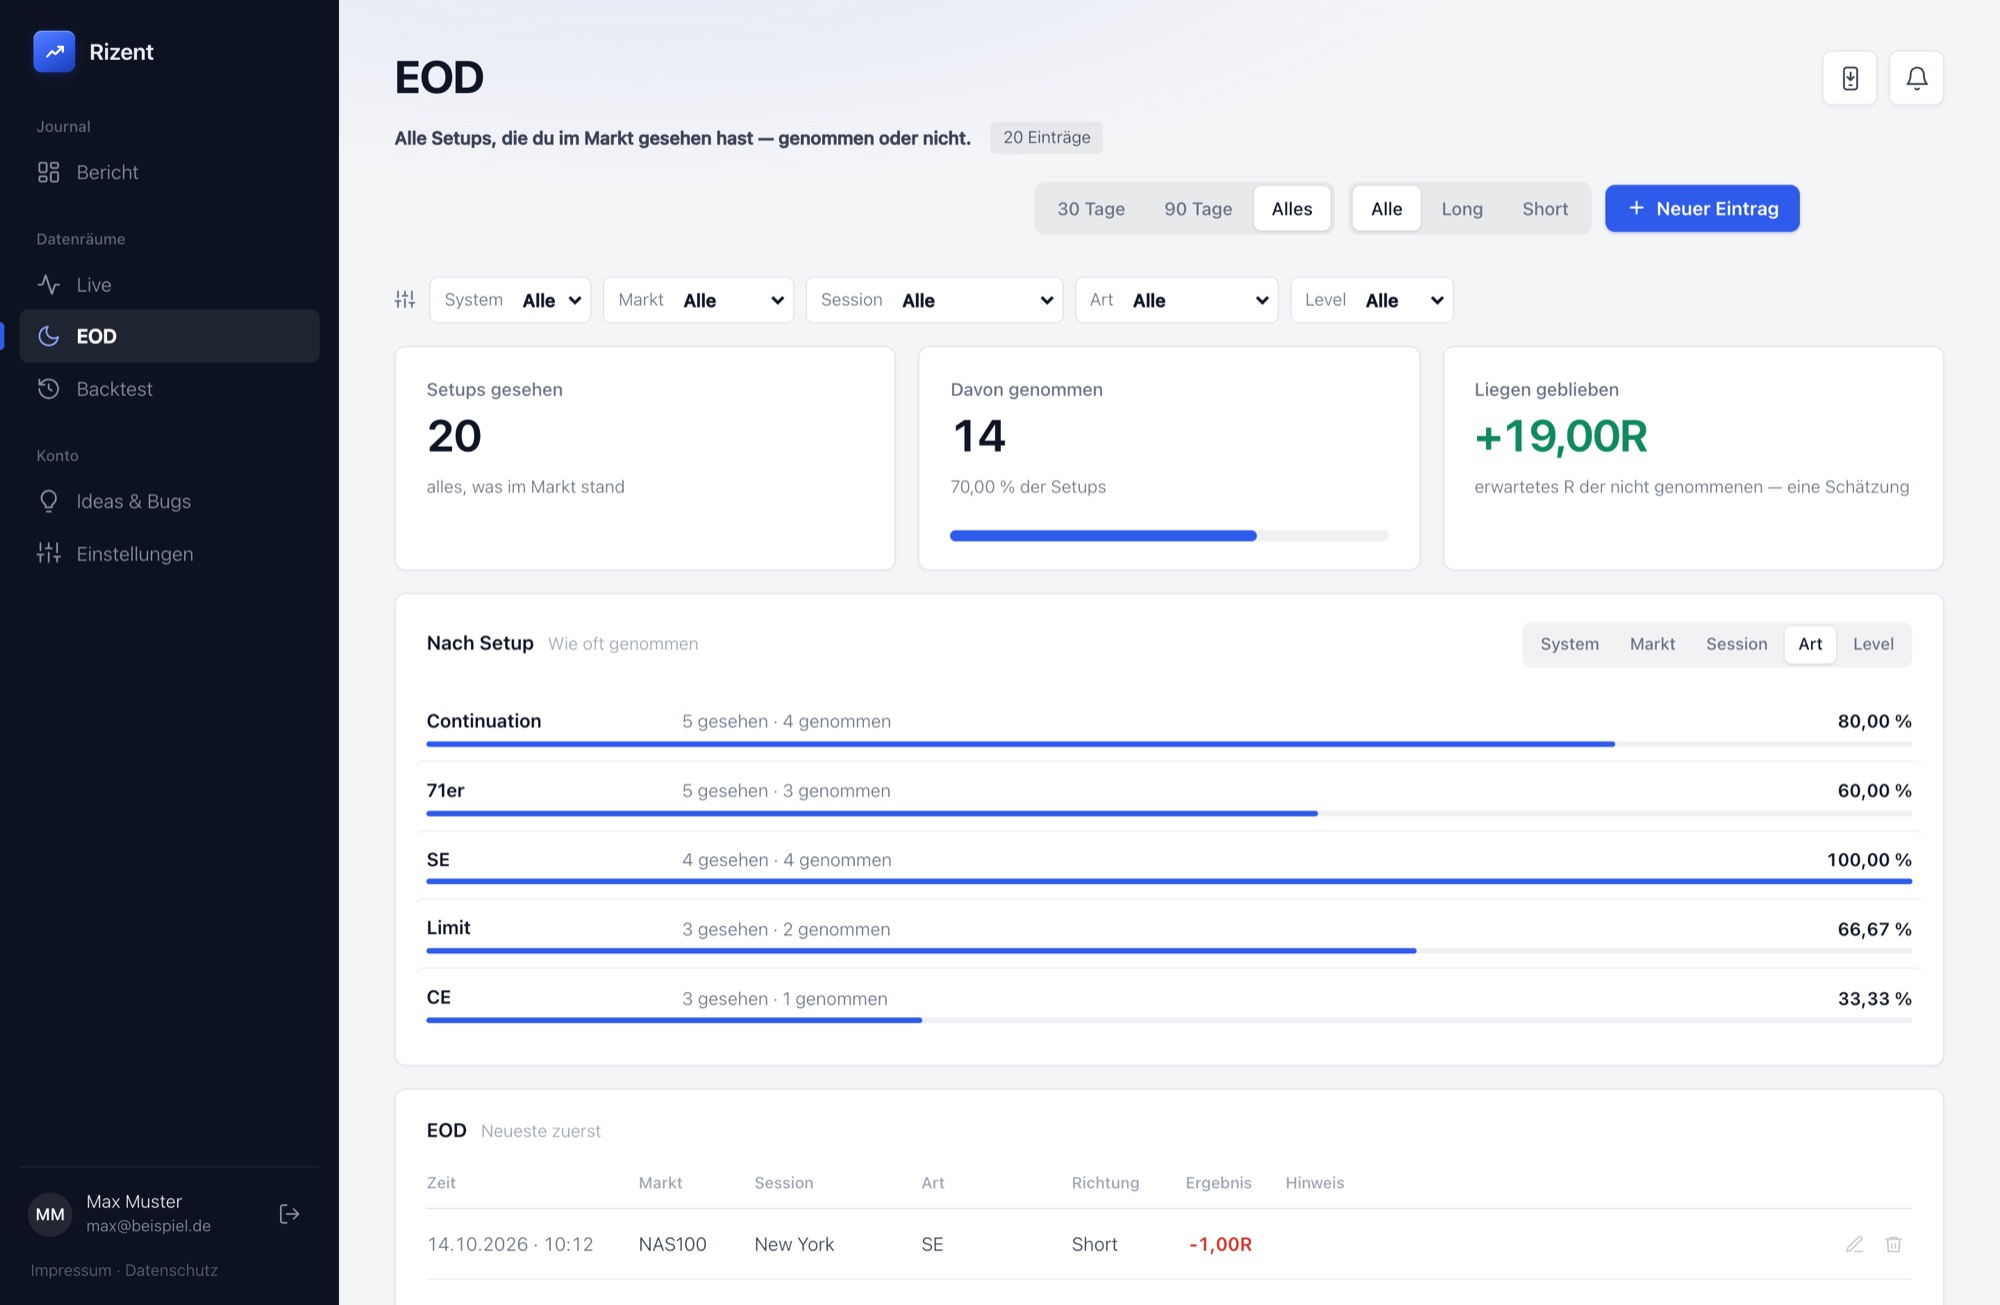Open the Session filter dropdown
Image resolution: width=2000 pixels, height=1305 pixels.
[x=934, y=300]
